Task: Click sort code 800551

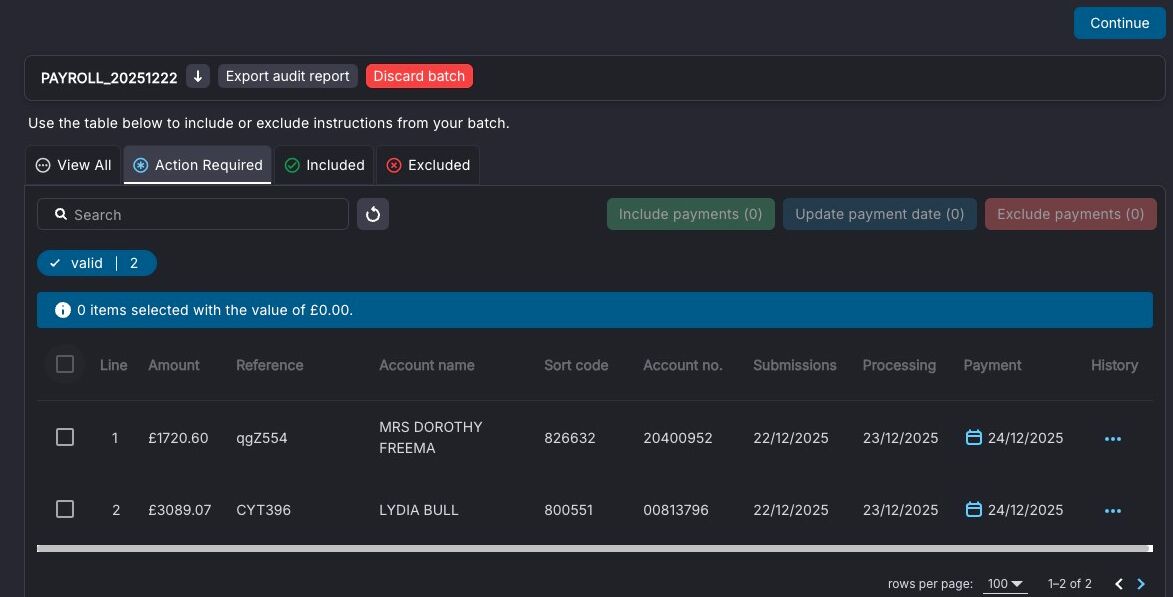Action: [568, 509]
